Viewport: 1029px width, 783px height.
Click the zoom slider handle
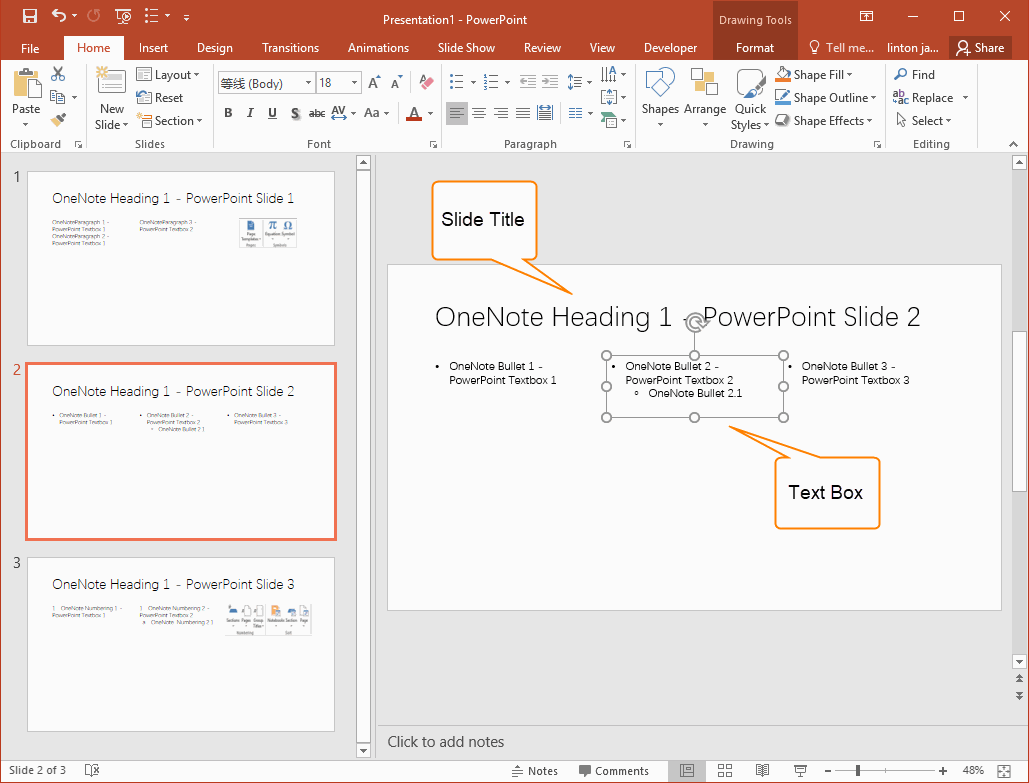click(x=858, y=771)
